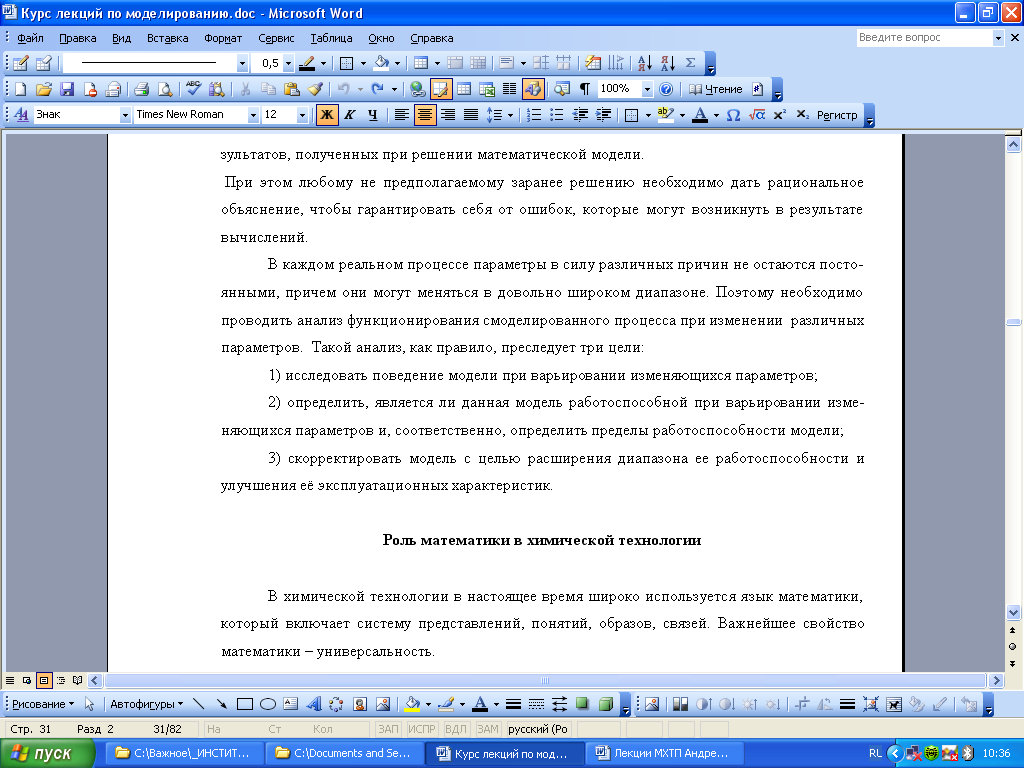Screen dimensions: 1024x768
Task: Apply subscript with the x₂ icon
Action: click(803, 115)
